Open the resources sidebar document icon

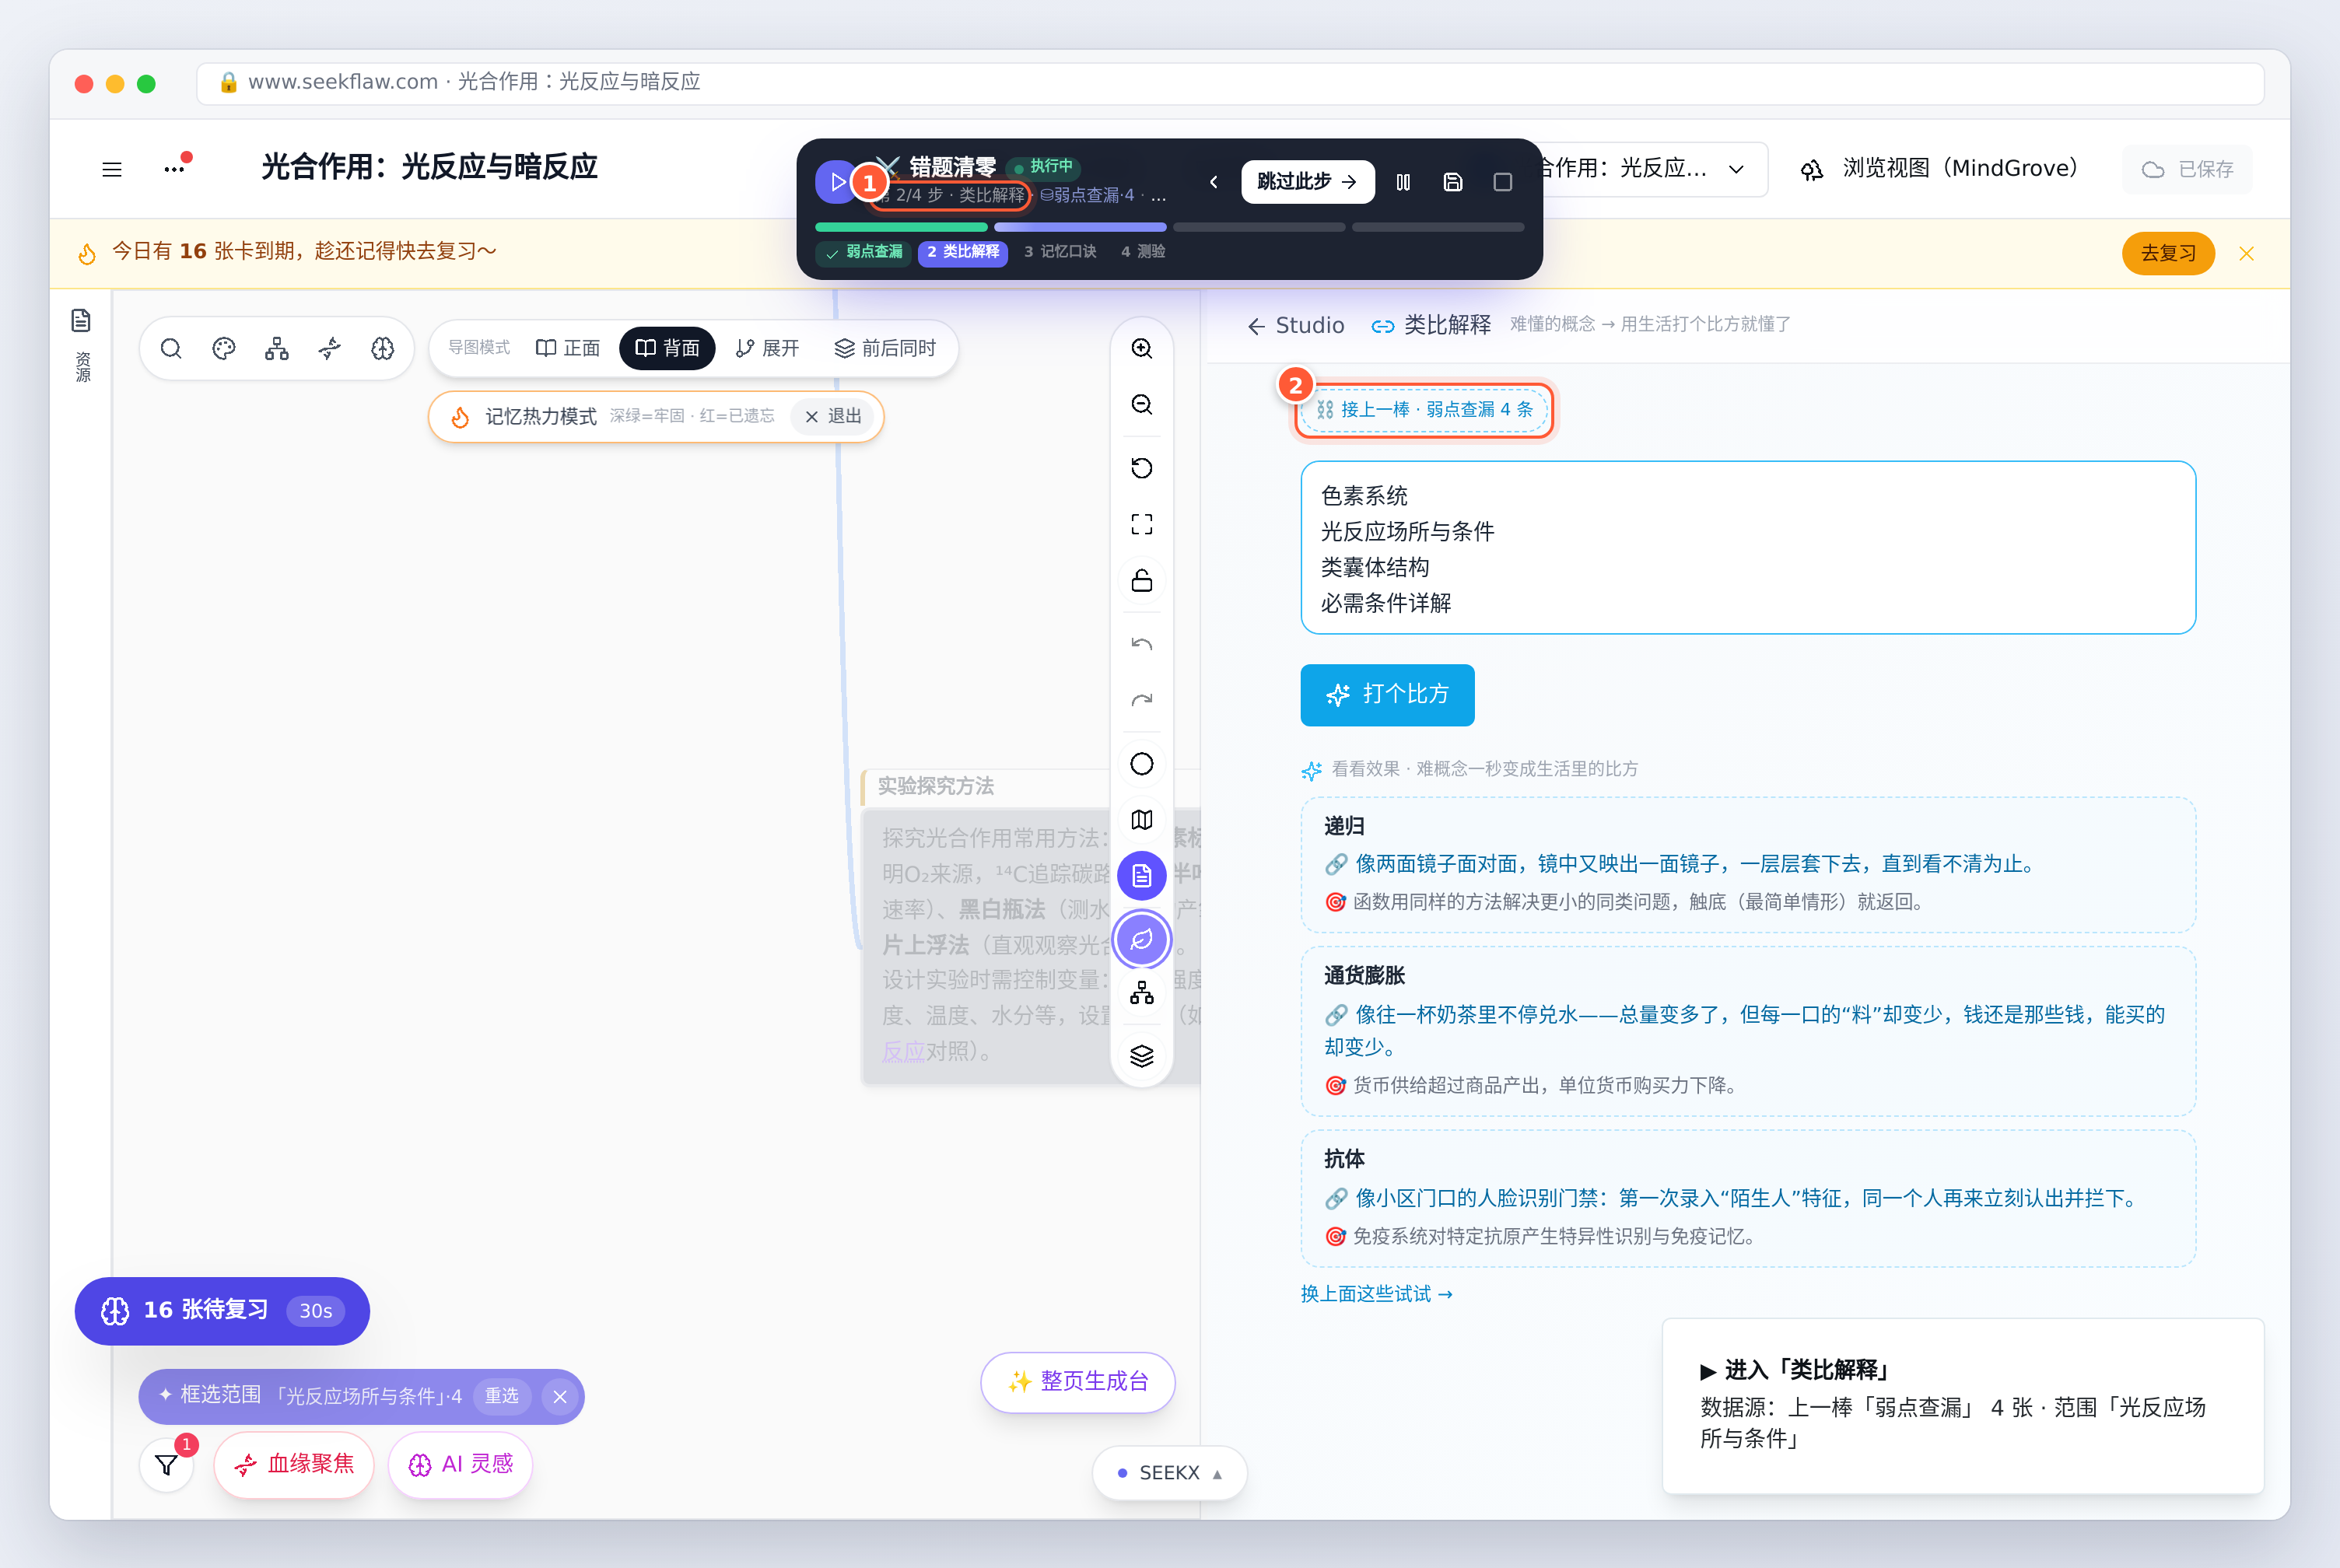point(81,320)
